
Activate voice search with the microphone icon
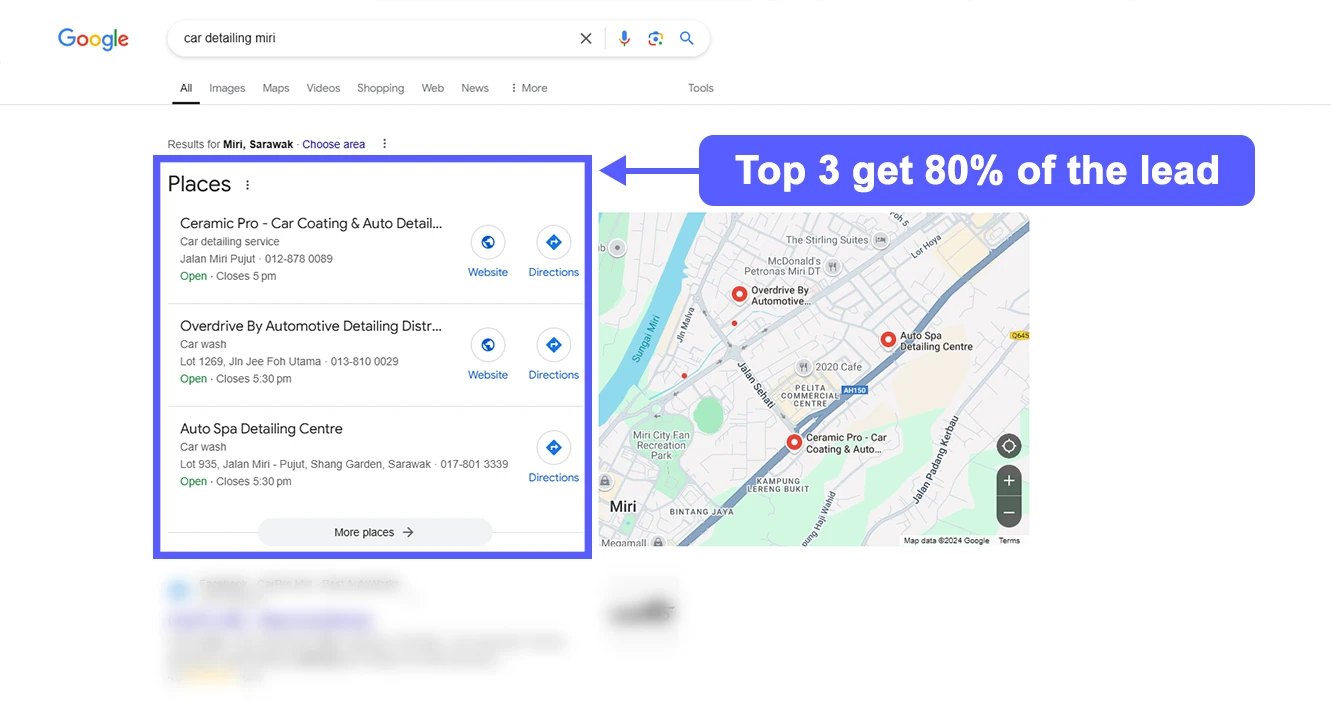click(x=624, y=38)
